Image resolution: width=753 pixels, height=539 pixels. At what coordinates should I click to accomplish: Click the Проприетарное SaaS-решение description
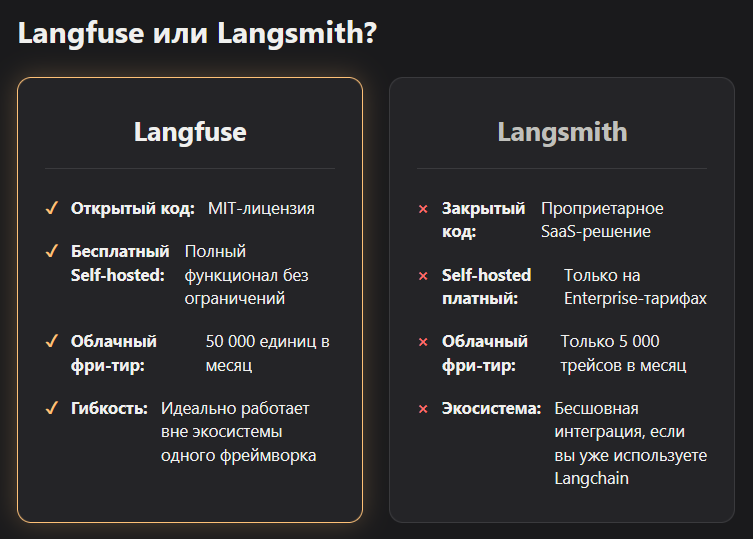pyautogui.click(x=602, y=220)
